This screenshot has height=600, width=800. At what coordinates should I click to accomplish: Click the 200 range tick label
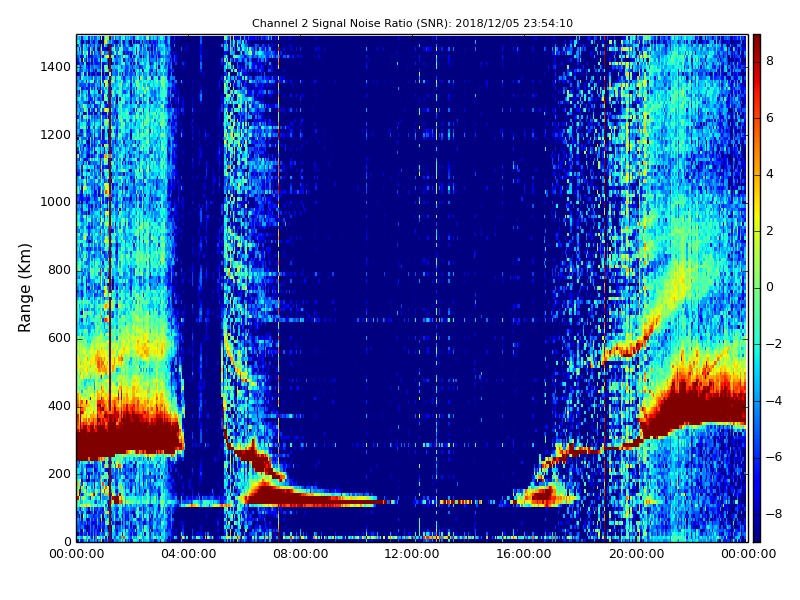point(59,473)
